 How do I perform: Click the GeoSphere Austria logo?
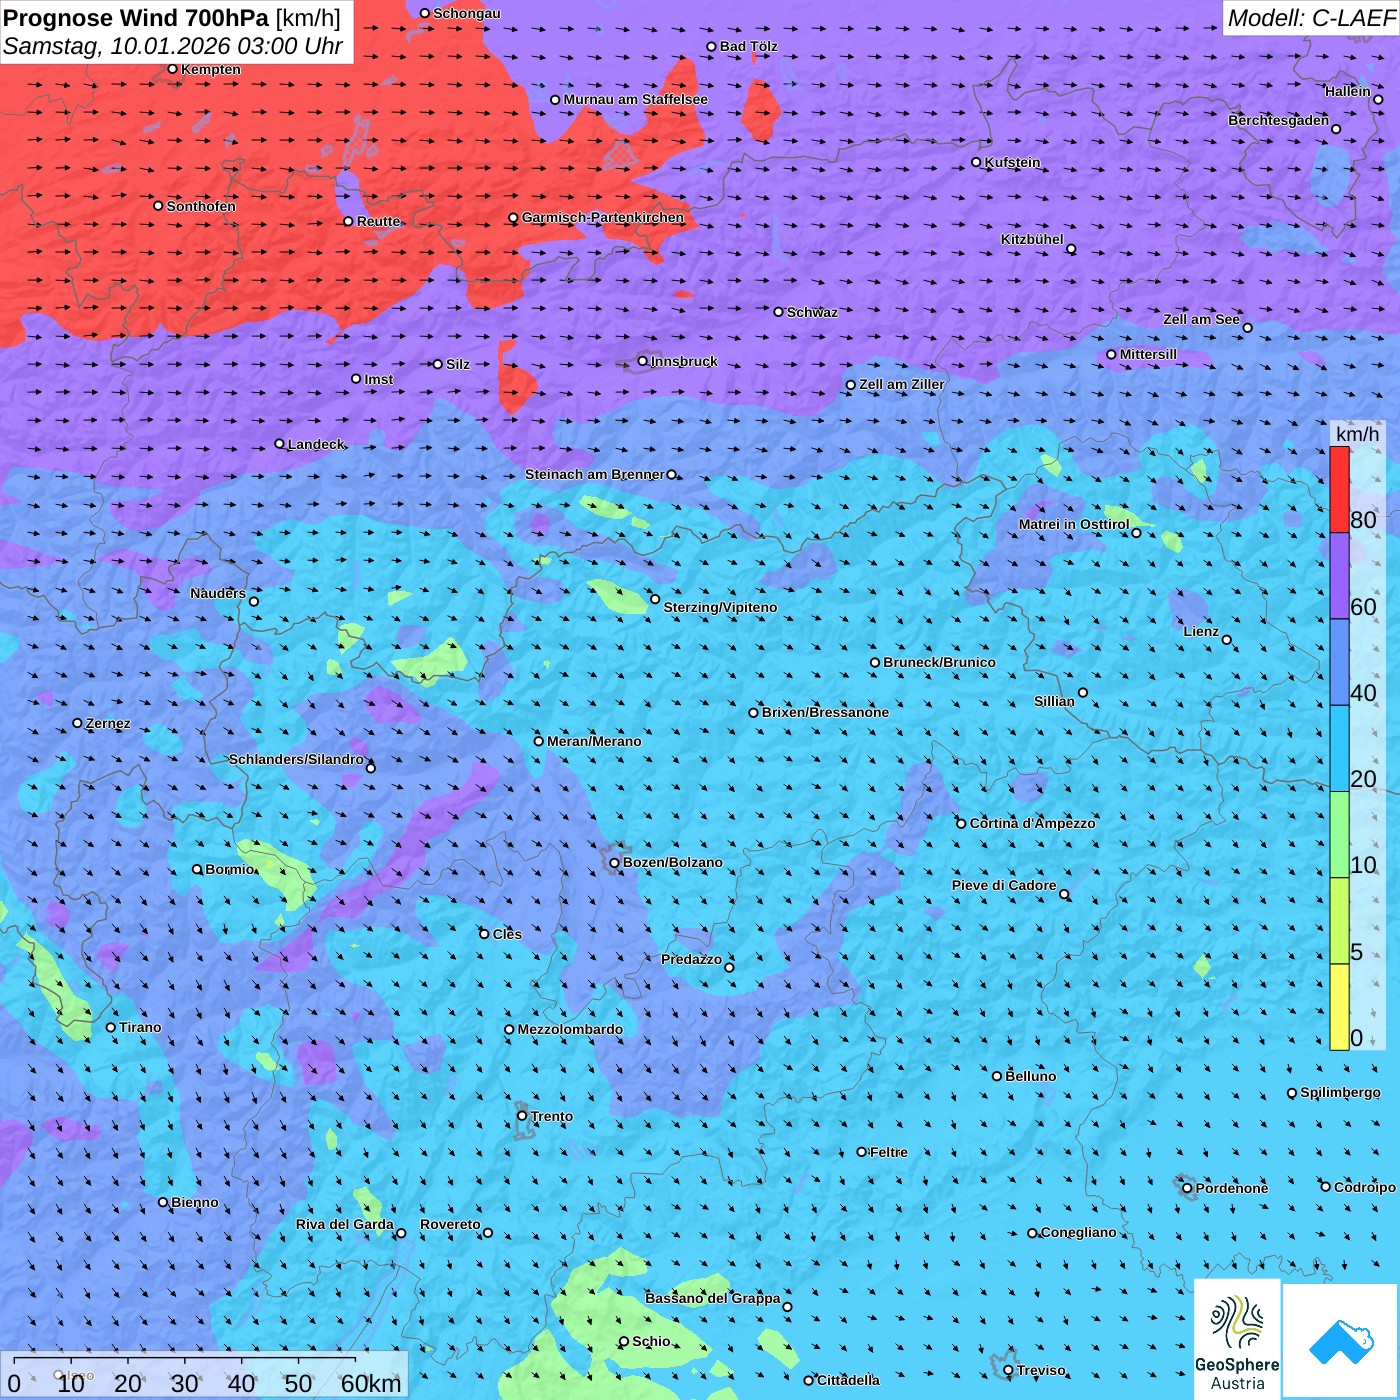tap(1237, 1339)
